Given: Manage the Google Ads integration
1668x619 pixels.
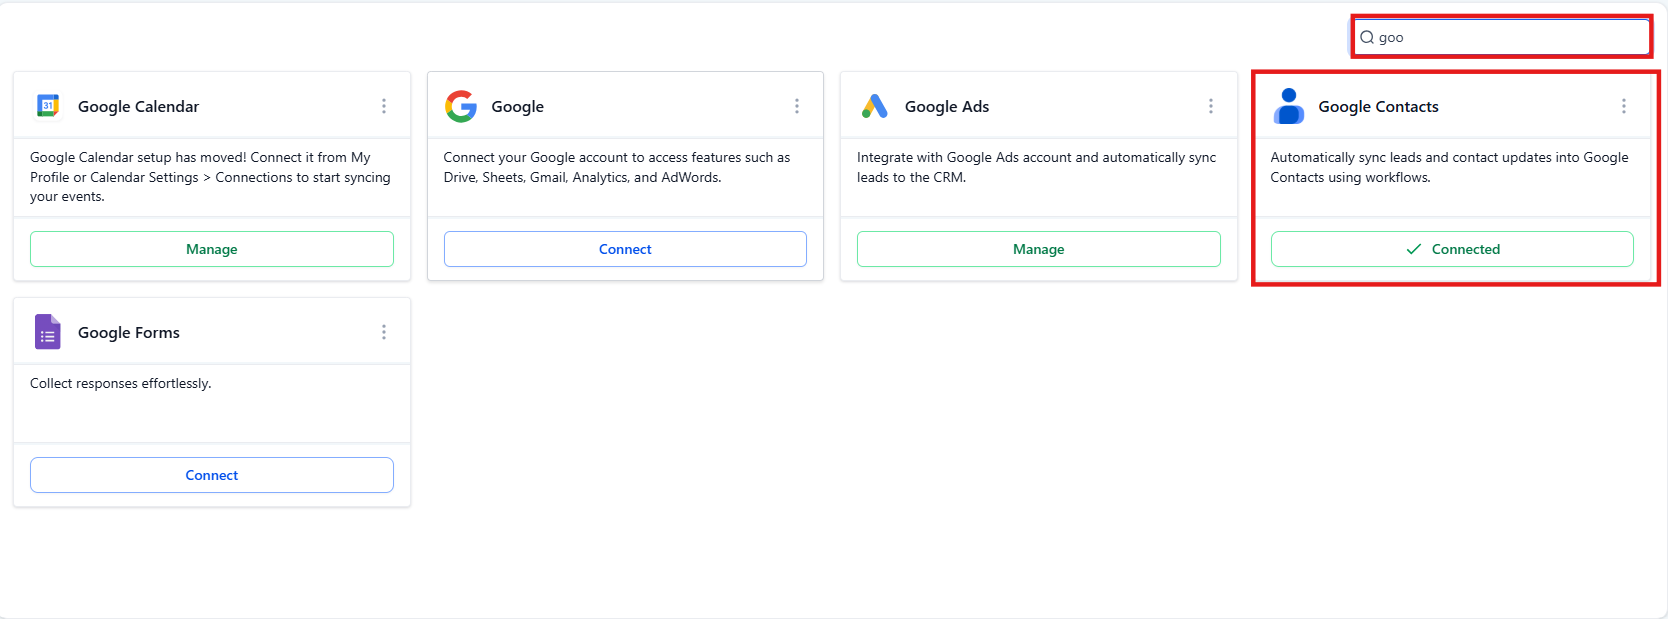Looking at the screenshot, I should tap(1038, 249).
